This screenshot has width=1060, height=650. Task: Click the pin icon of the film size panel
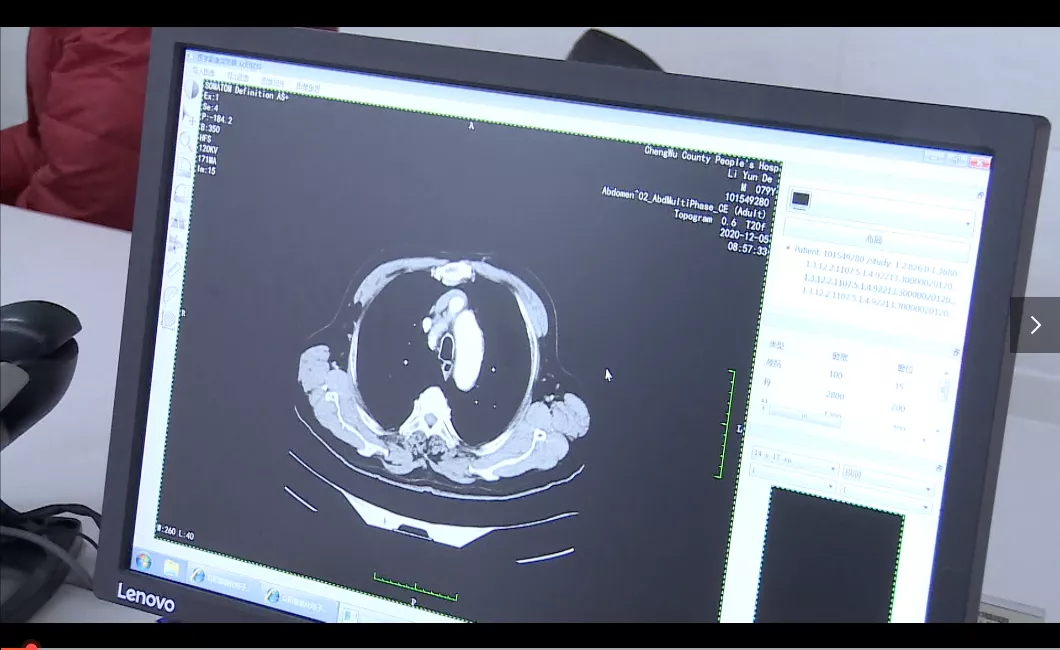pyautogui.click(x=939, y=468)
